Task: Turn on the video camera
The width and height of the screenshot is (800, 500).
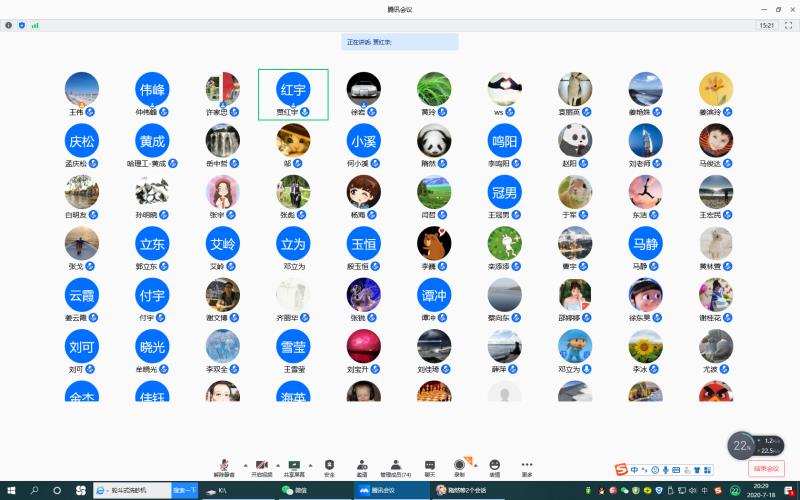Action: pyautogui.click(x=260, y=466)
